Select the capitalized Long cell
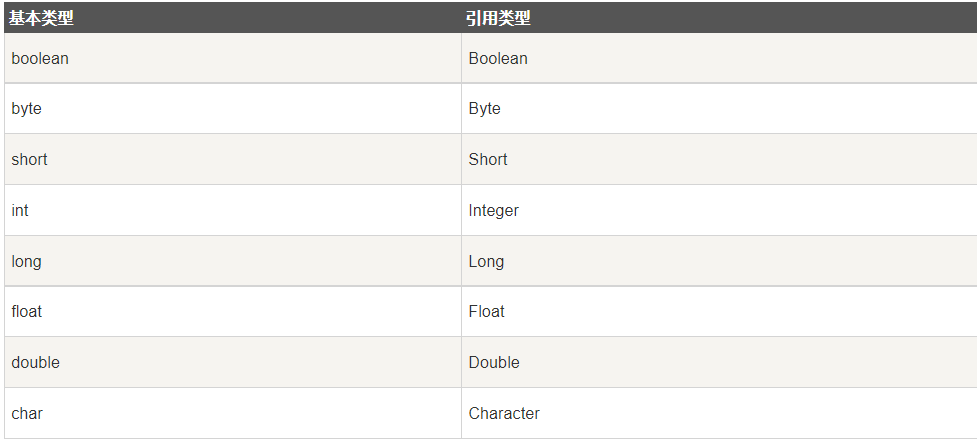The image size is (977, 446). 719,261
